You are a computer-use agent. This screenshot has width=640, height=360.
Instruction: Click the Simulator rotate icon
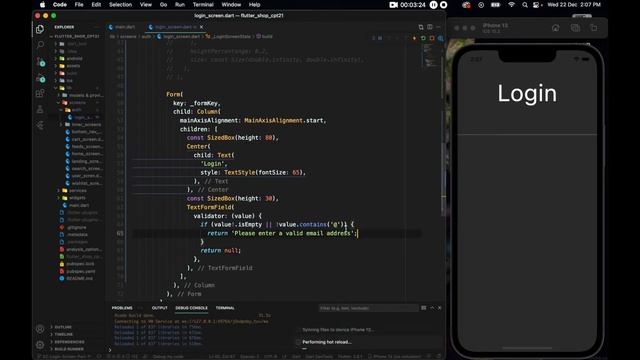coord(593,28)
